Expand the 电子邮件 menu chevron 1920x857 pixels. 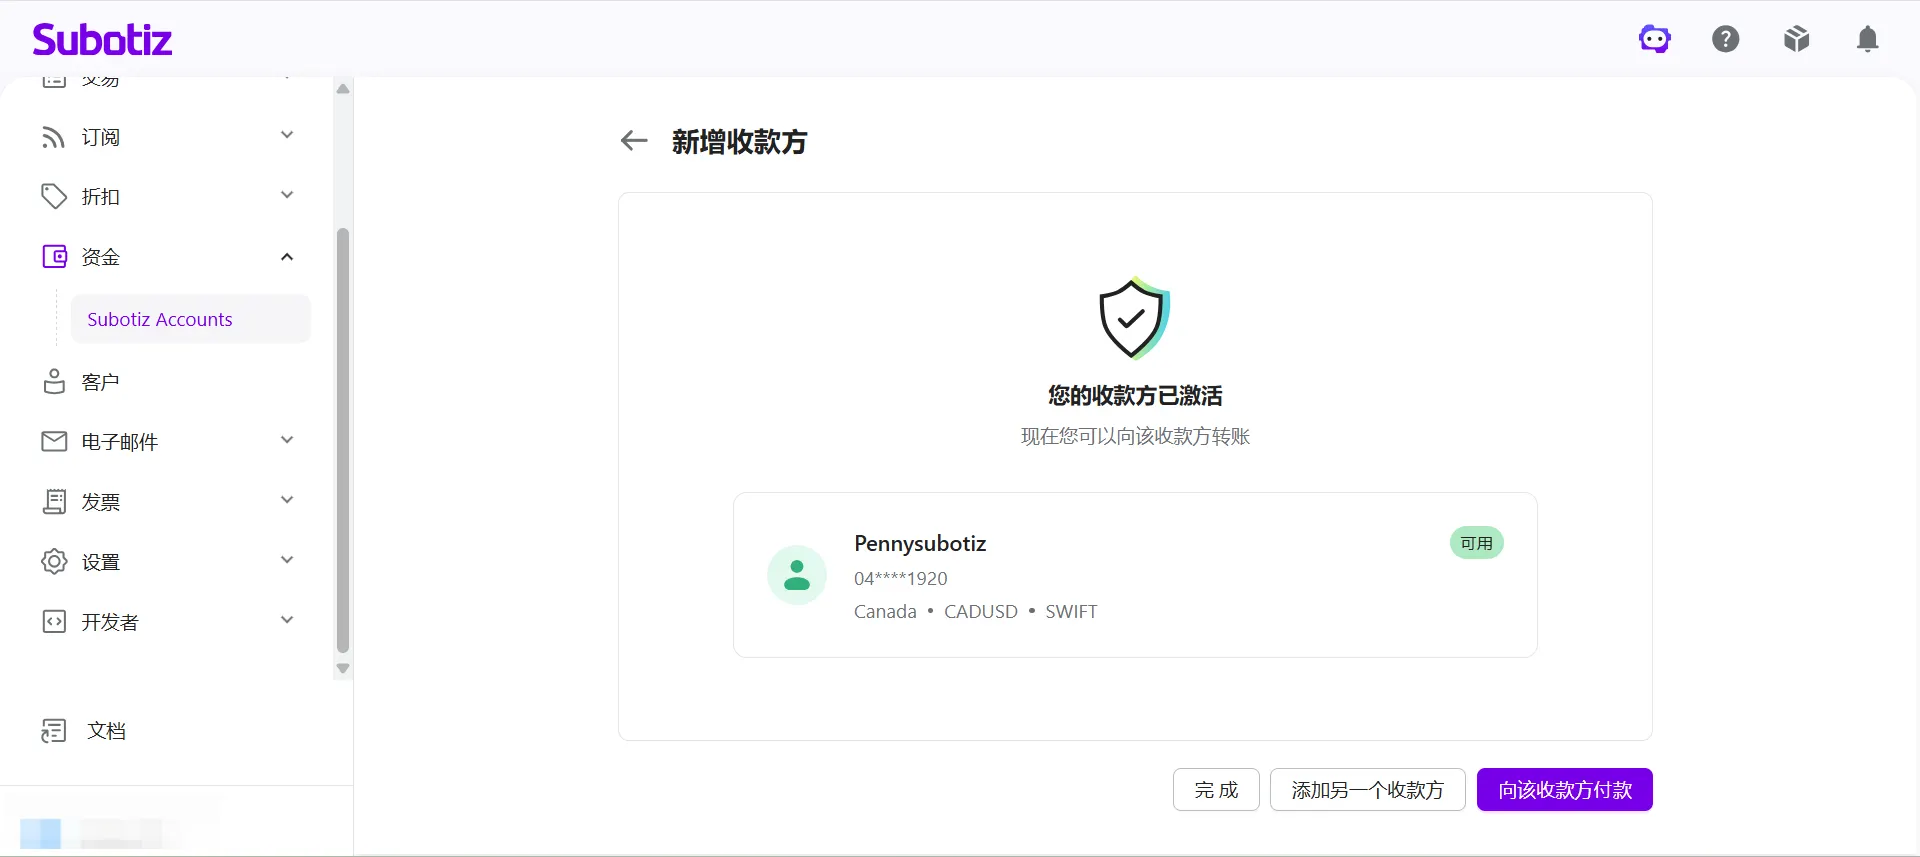(287, 441)
